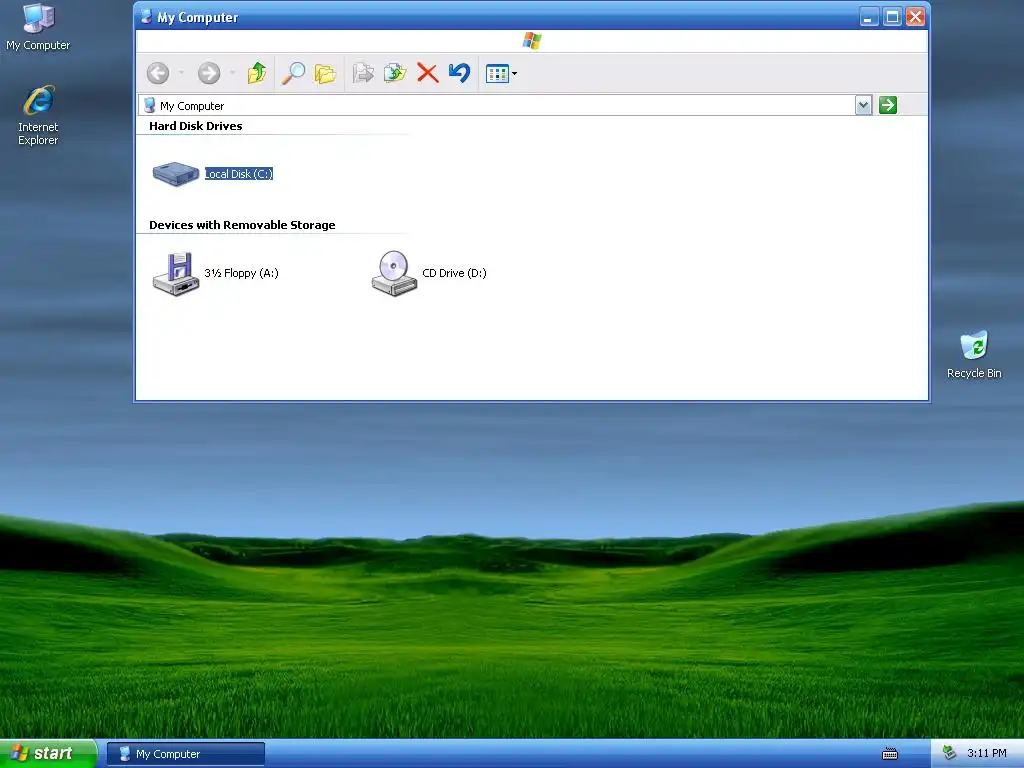This screenshot has width=1024, height=768.
Task: Click the Devices with Removable Storage header
Action: click(242, 225)
